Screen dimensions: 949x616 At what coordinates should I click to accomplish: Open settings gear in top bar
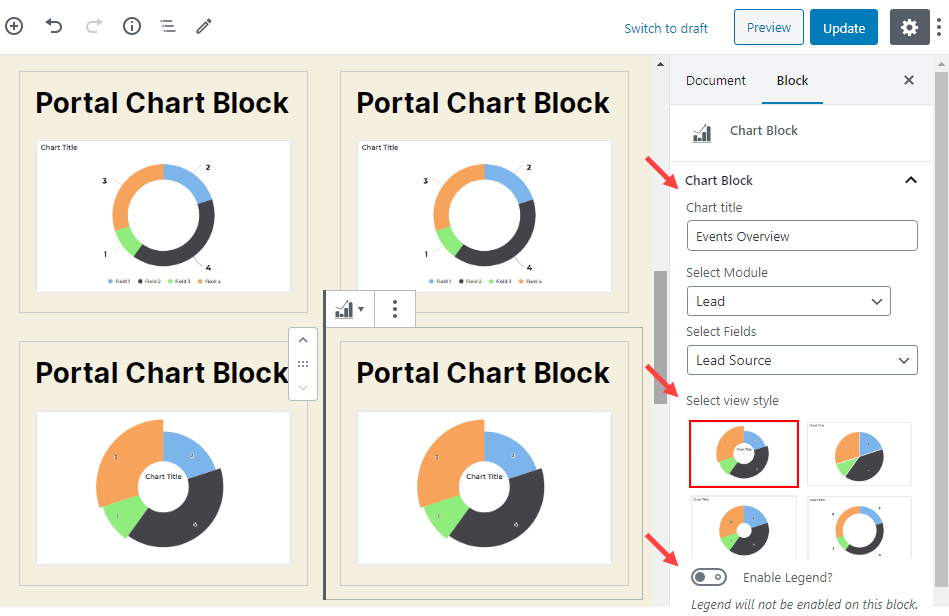point(909,28)
